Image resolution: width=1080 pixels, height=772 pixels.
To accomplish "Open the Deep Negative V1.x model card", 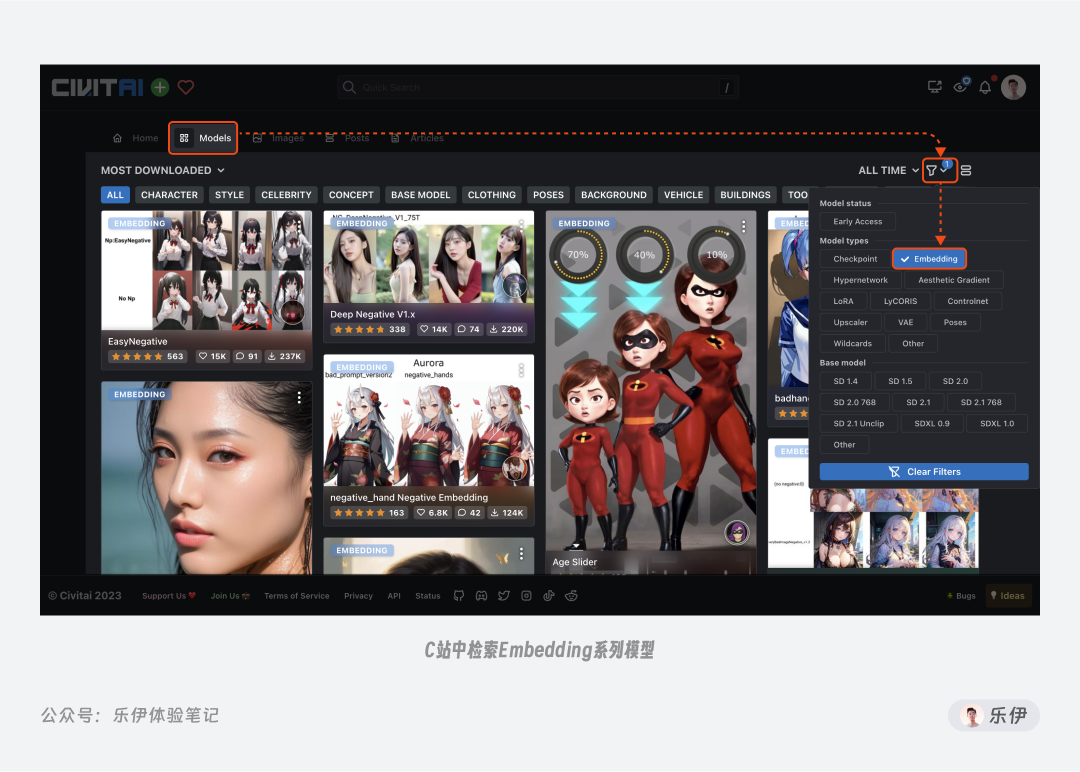I will 428,276.
